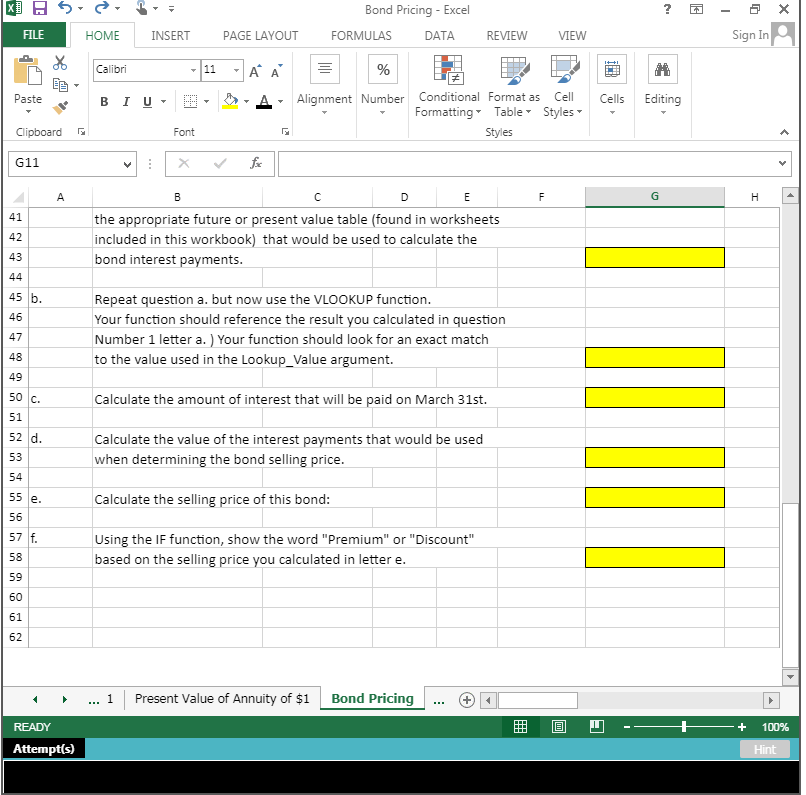Click the Cells group icon
Viewport: 806px width, 795px height.
[x=611, y=70]
